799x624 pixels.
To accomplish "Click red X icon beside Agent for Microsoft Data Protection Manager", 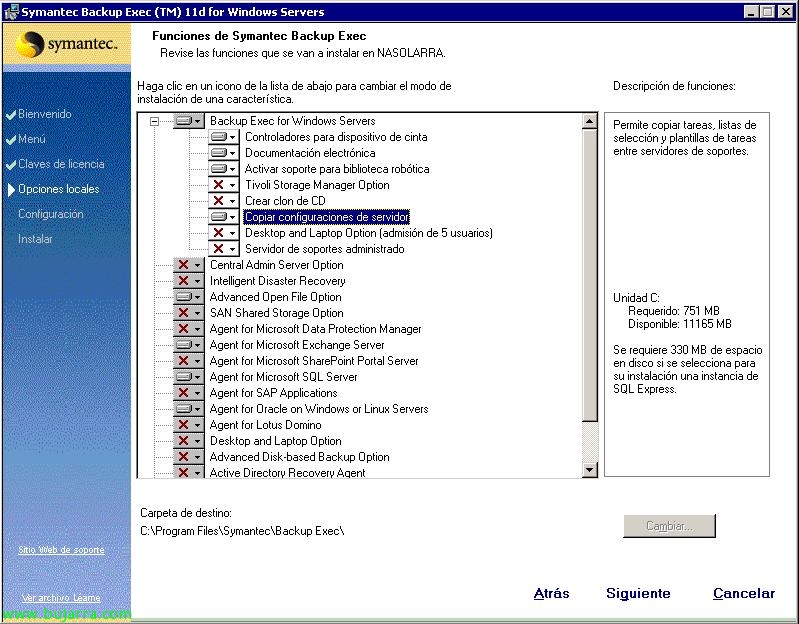I will click(189, 329).
